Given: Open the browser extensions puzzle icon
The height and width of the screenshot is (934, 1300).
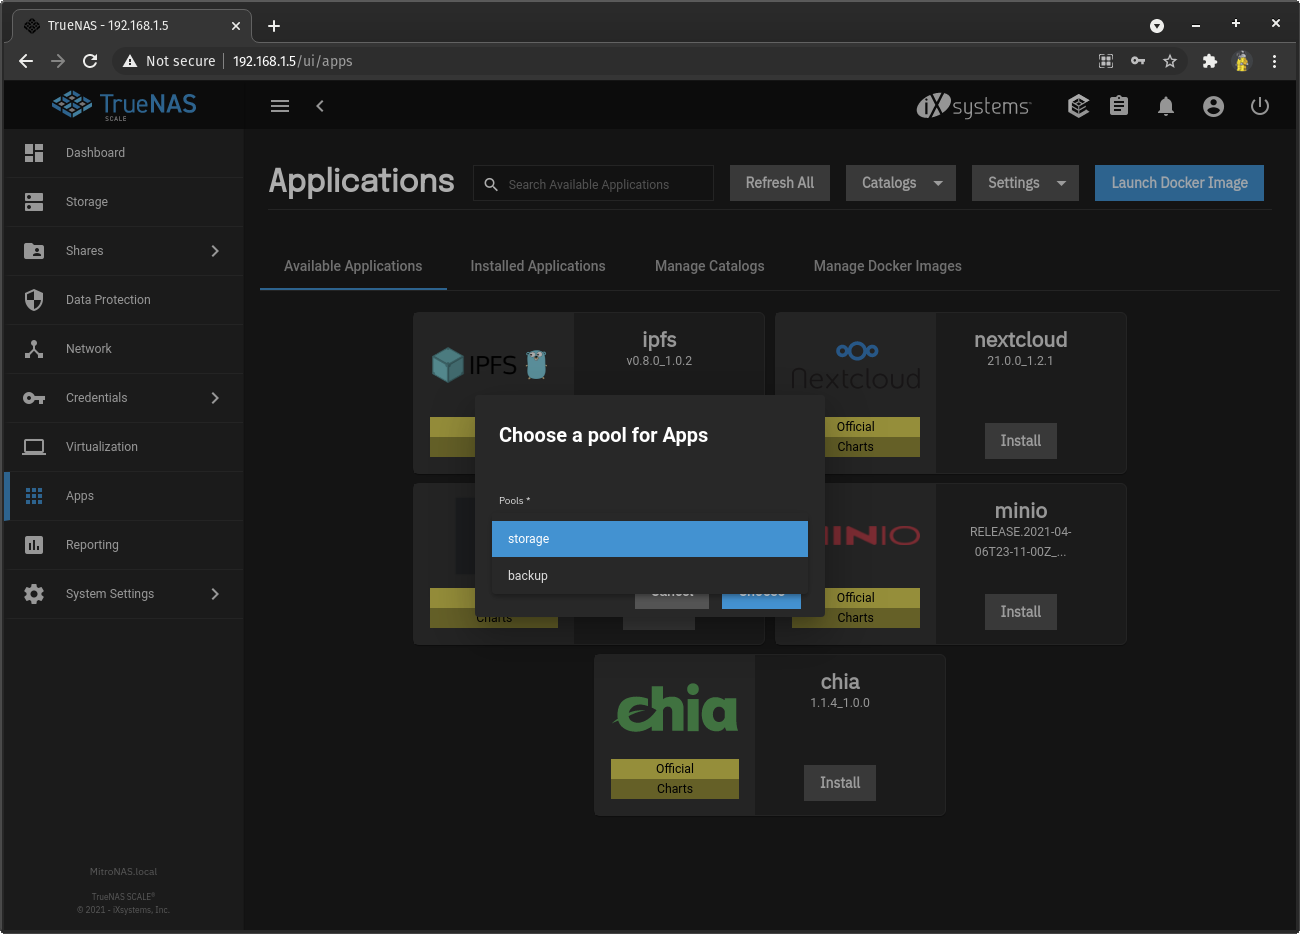Looking at the screenshot, I should [1209, 61].
